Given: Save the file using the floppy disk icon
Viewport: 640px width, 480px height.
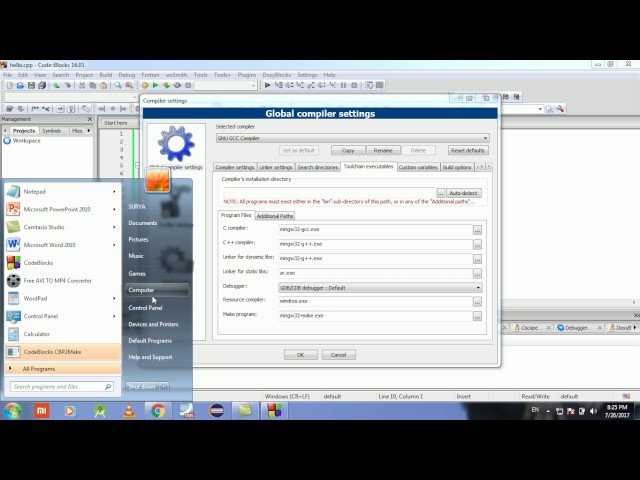Looking at the screenshot, I should pyautogui.click(x=31, y=85).
